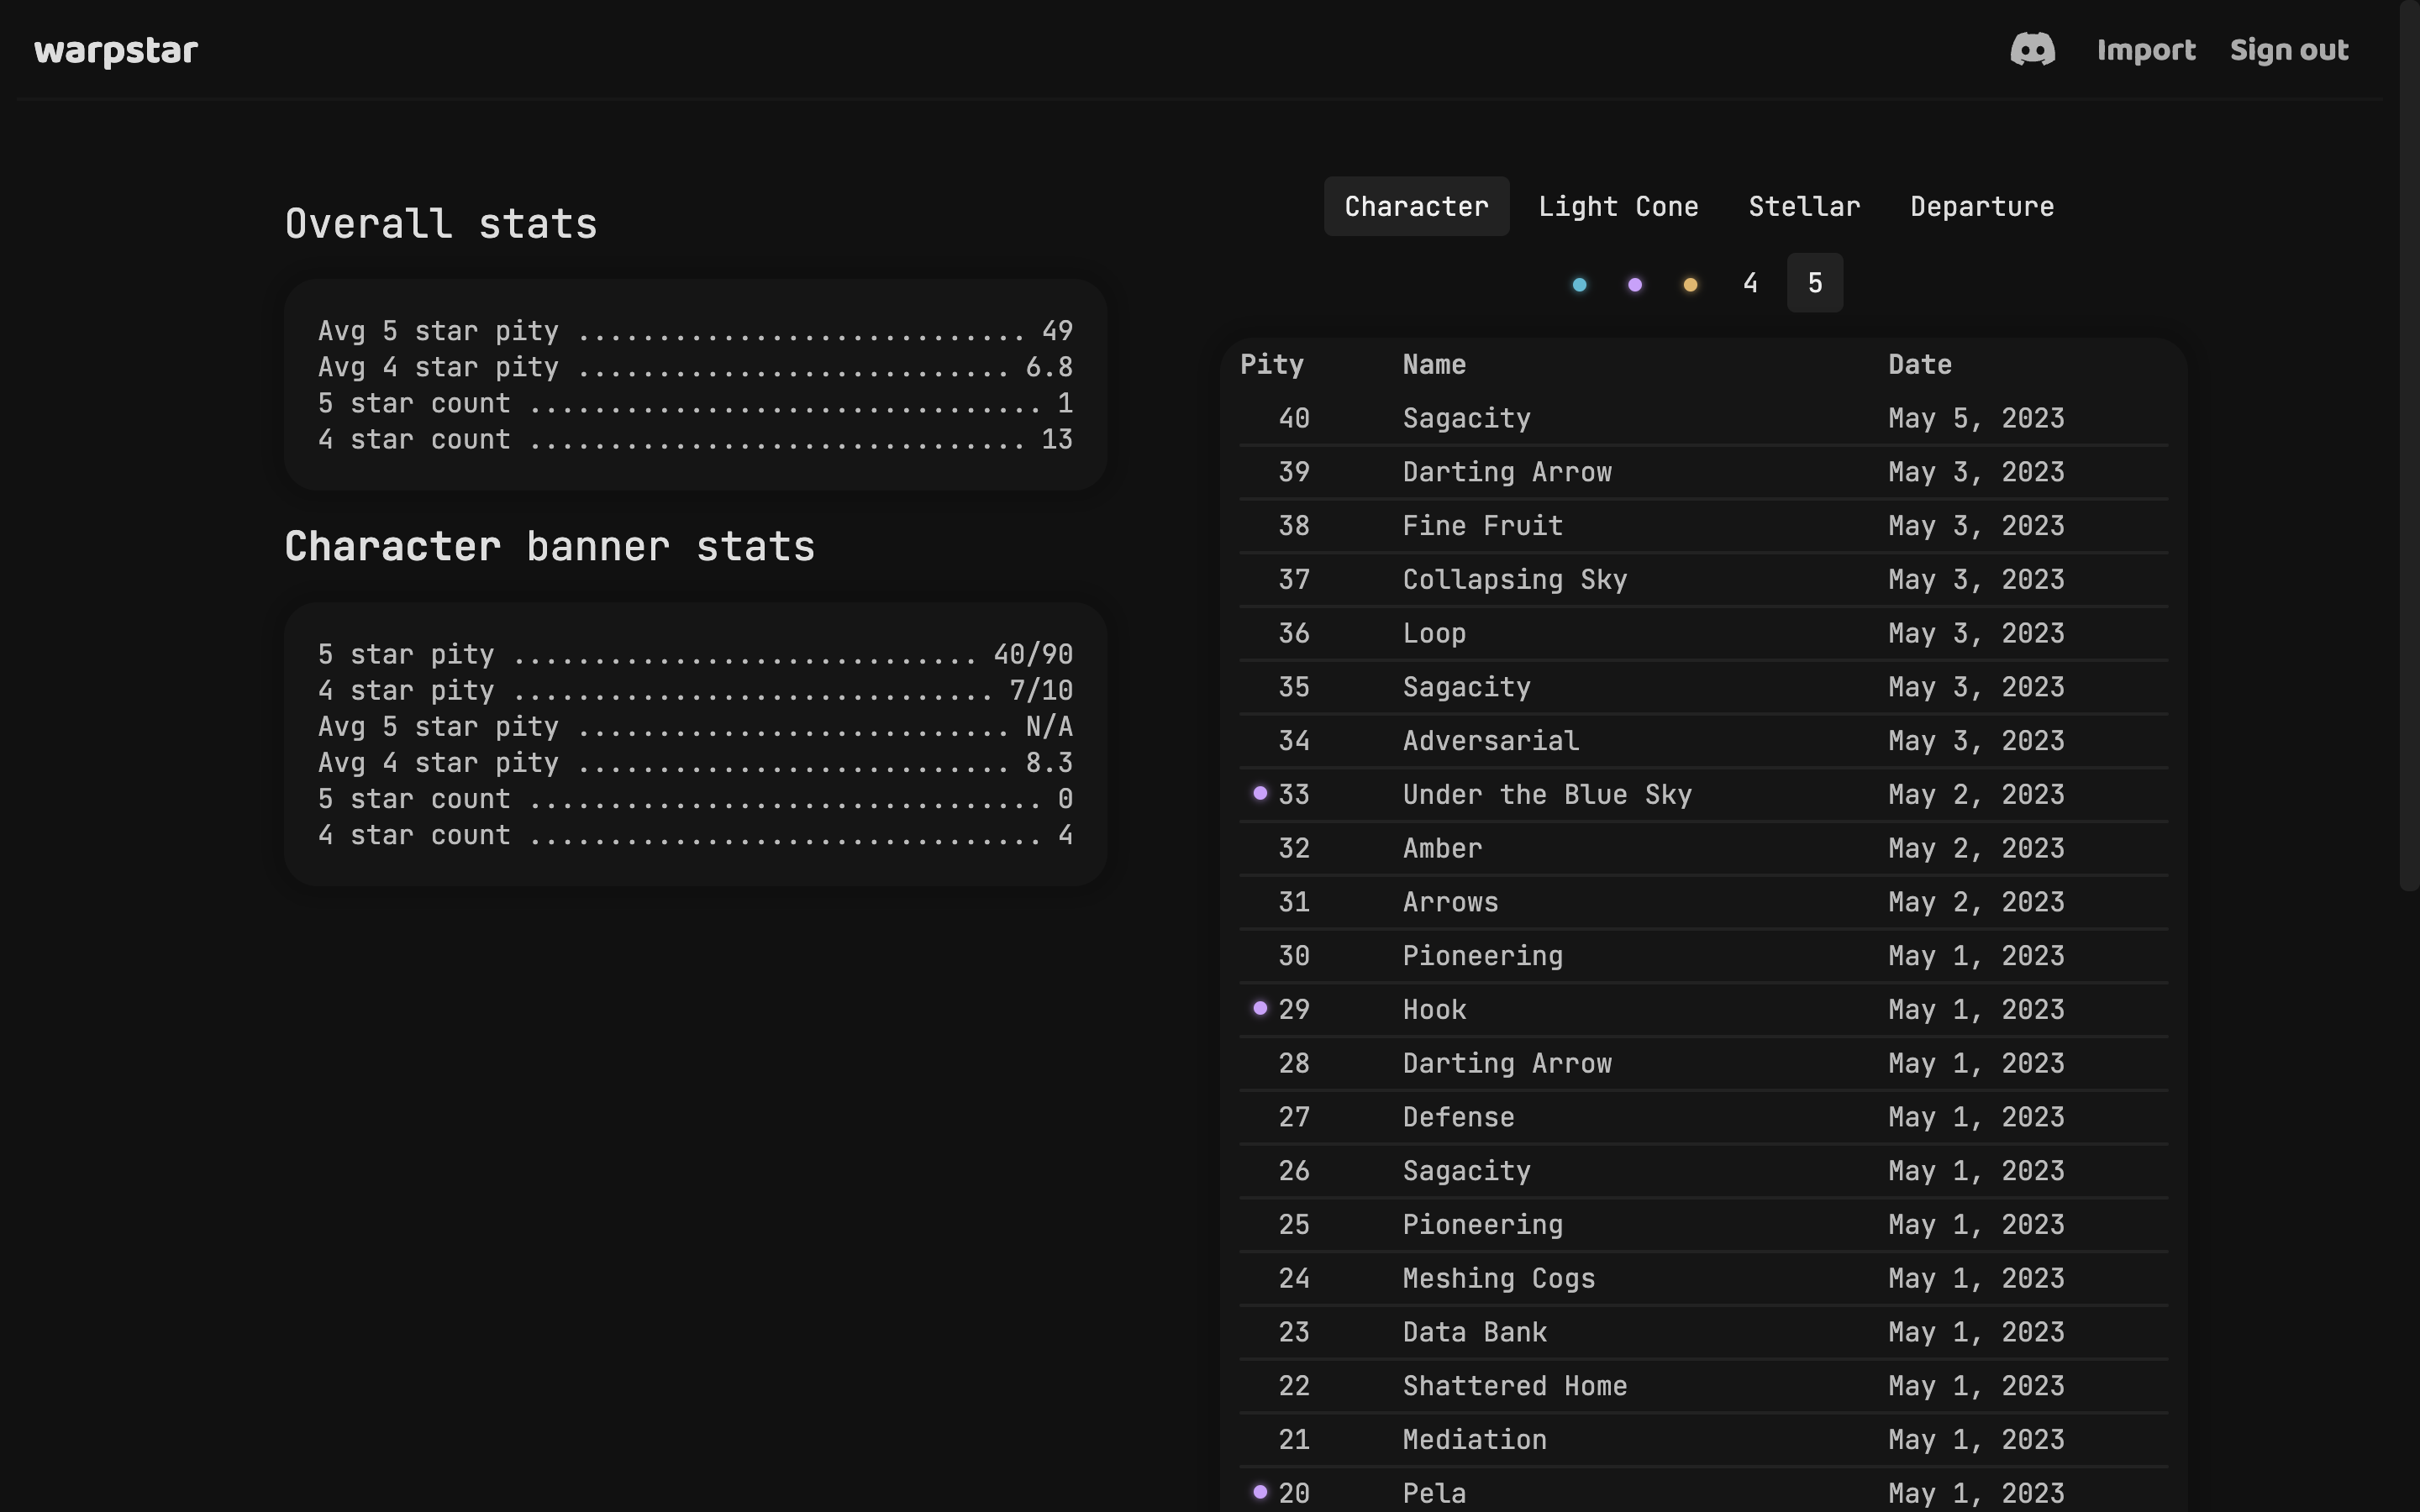Switch to the Light Cone tab
Viewport: 2420px width, 1512px height.
[x=1618, y=206]
